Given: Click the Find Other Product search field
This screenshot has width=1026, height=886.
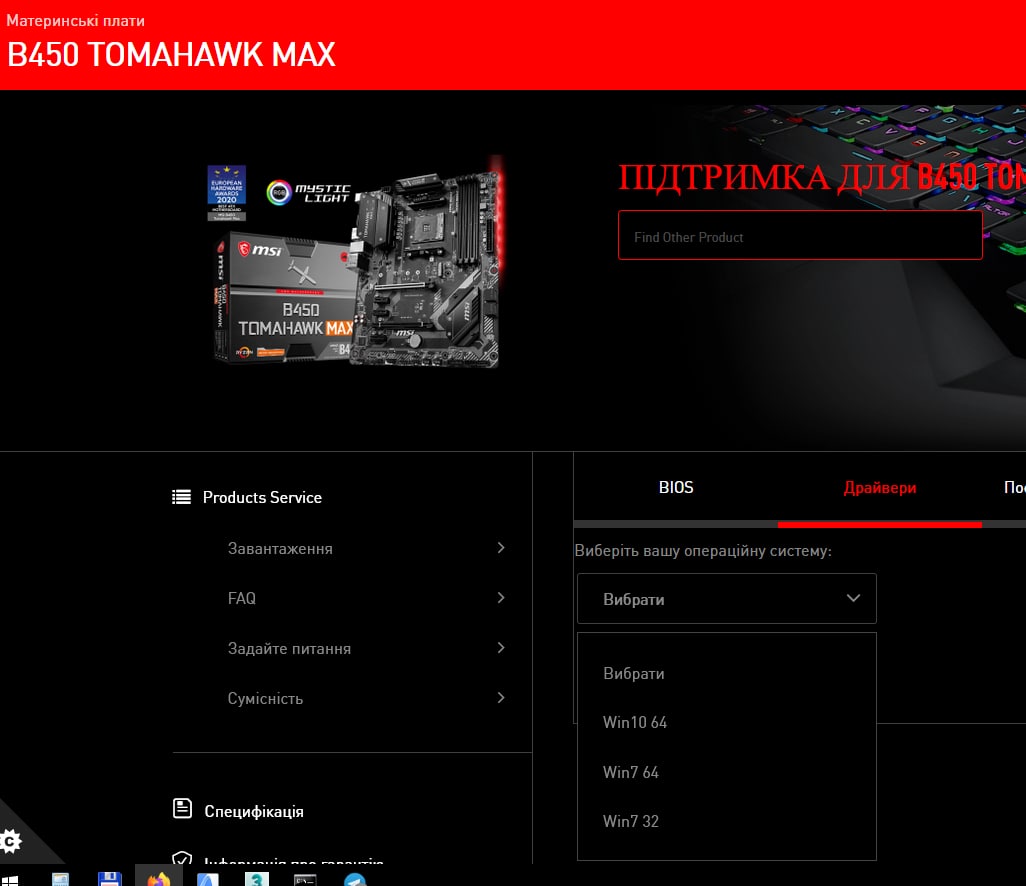Looking at the screenshot, I should click(x=800, y=236).
